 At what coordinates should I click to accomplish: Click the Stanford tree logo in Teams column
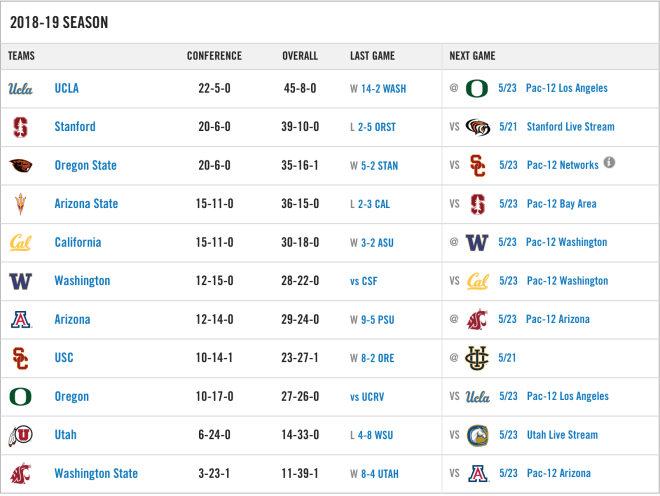(x=20, y=127)
